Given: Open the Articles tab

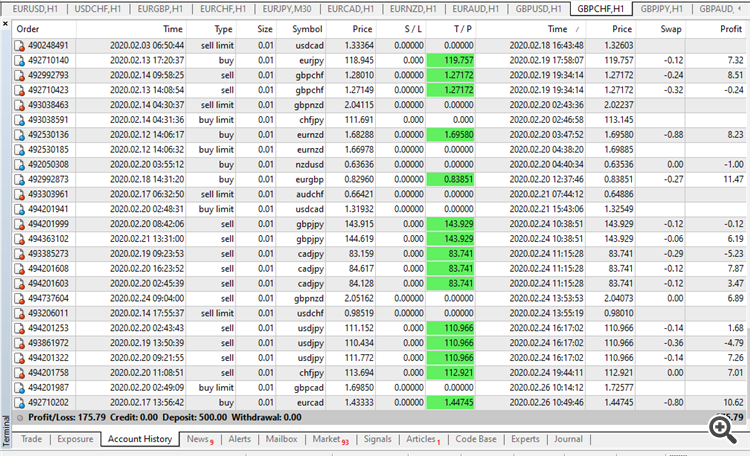Looking at the screenshot, I should pos(422,439).
